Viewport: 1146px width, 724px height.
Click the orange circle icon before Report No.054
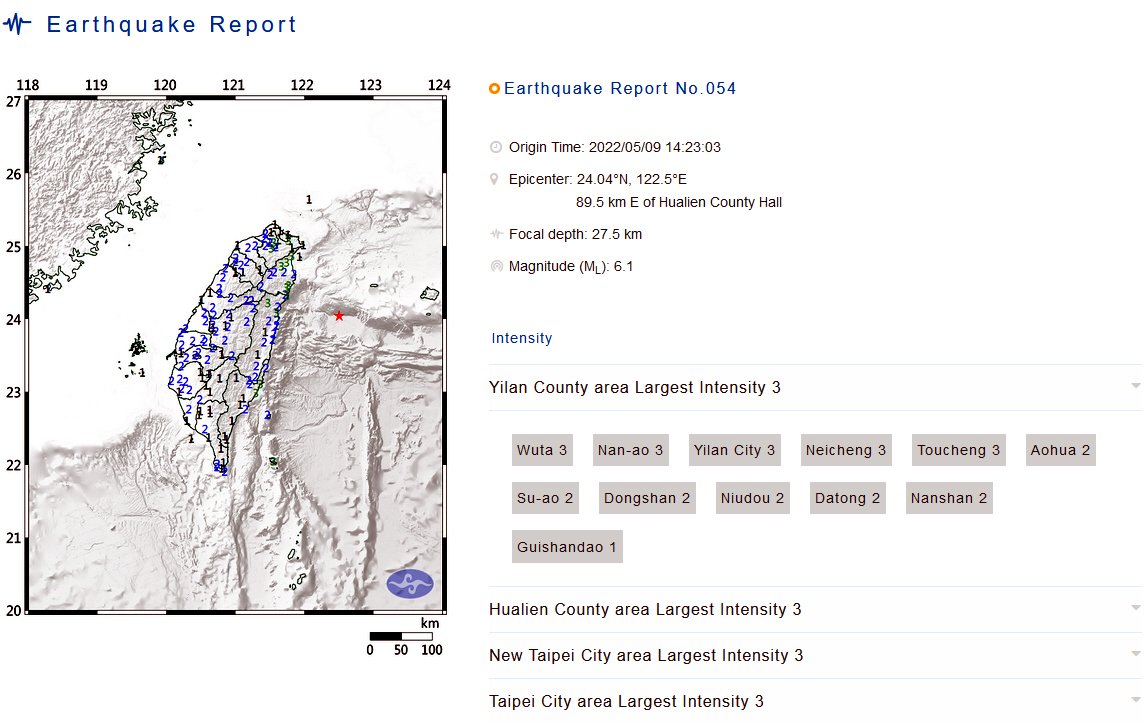coord(495,88)
